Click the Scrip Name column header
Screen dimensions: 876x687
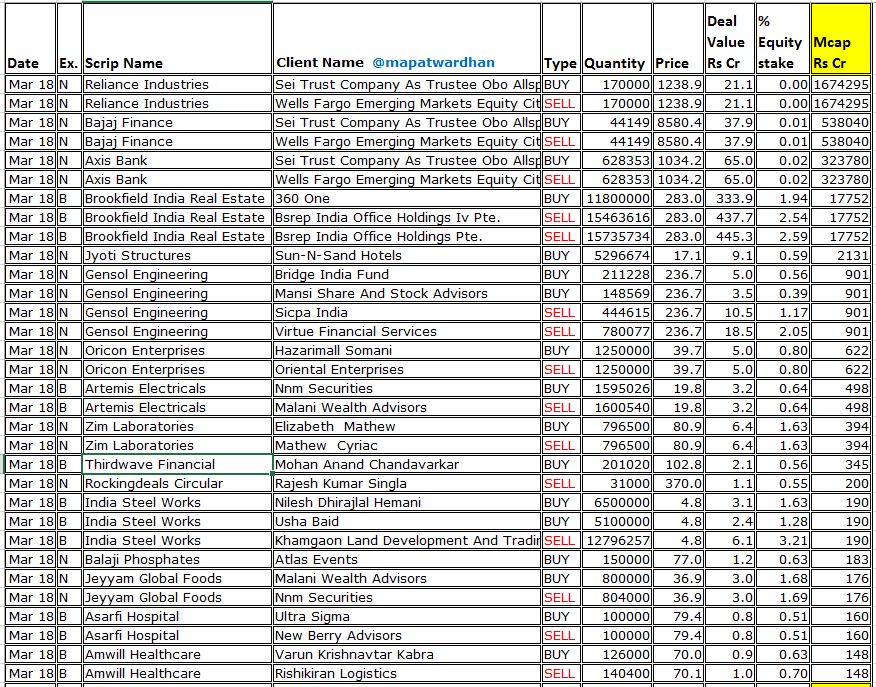click(177, 39)
